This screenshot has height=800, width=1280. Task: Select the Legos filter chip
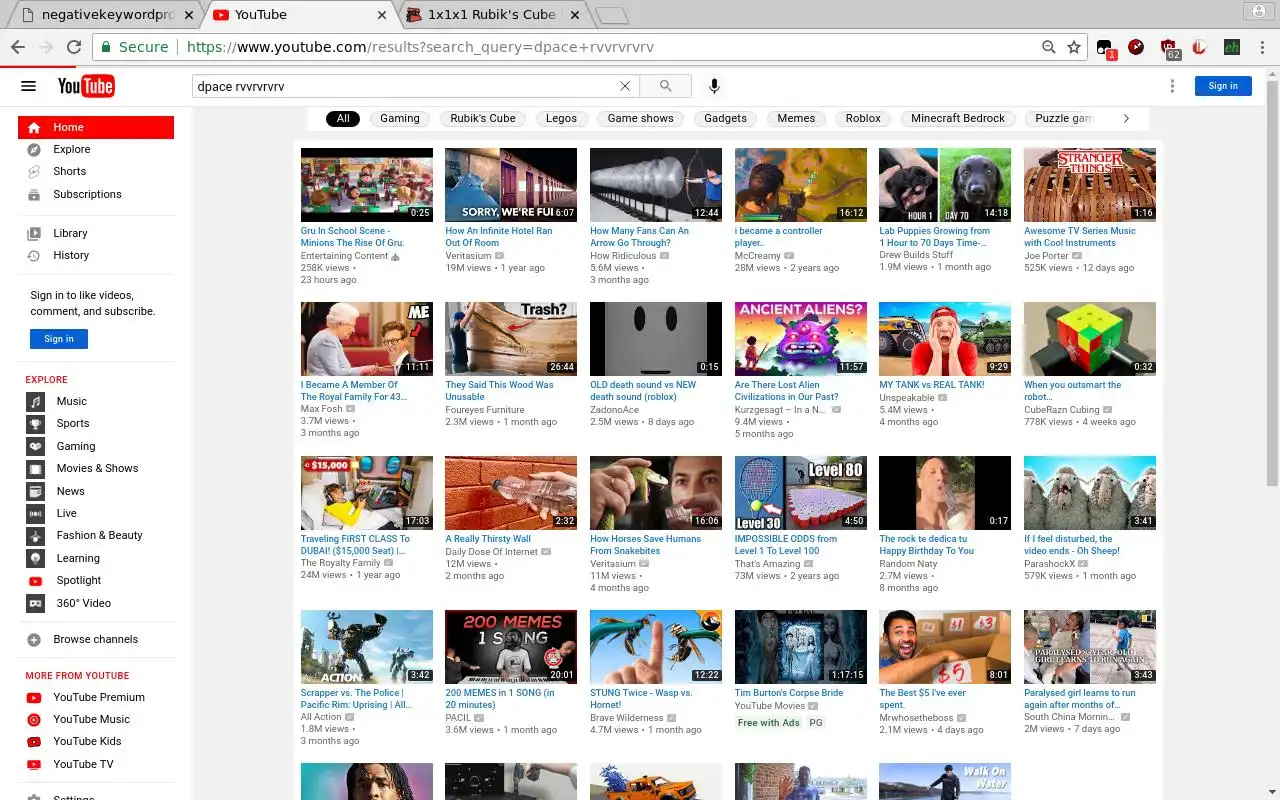(x=561, y=118)
